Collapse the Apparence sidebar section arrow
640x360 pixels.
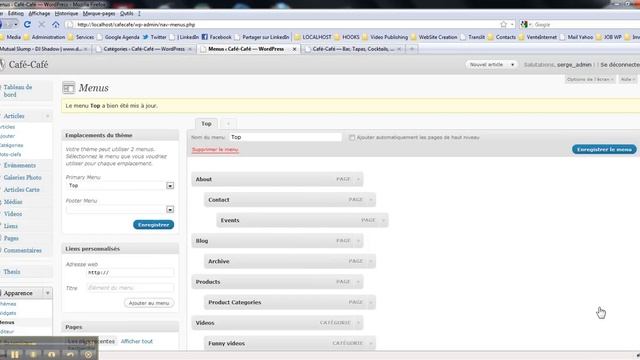47,293
